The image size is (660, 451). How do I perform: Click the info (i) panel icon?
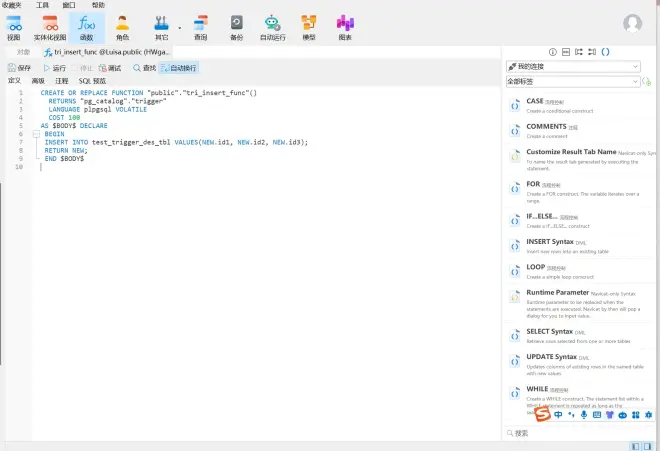(553, 52)
